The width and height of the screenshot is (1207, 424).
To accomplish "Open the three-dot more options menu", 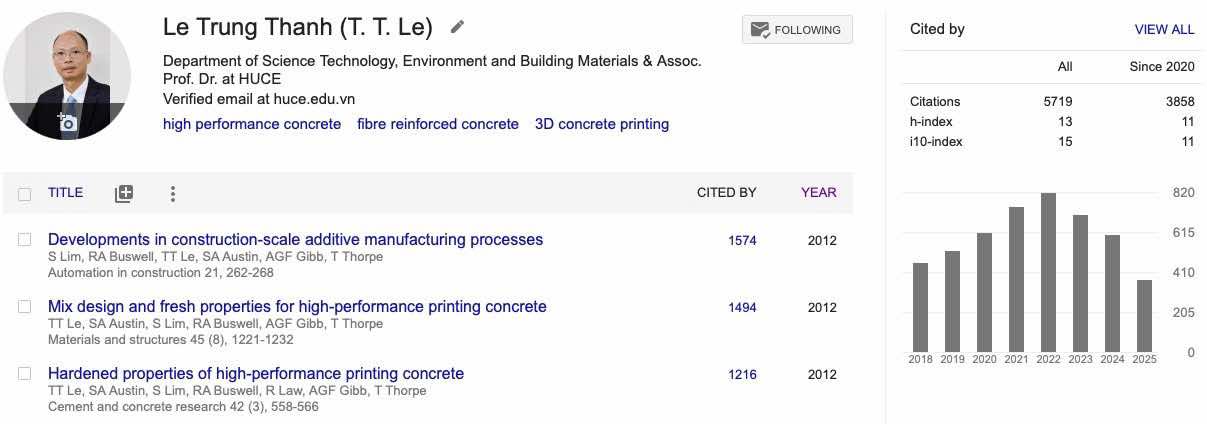I will click(x=173, y=193).
